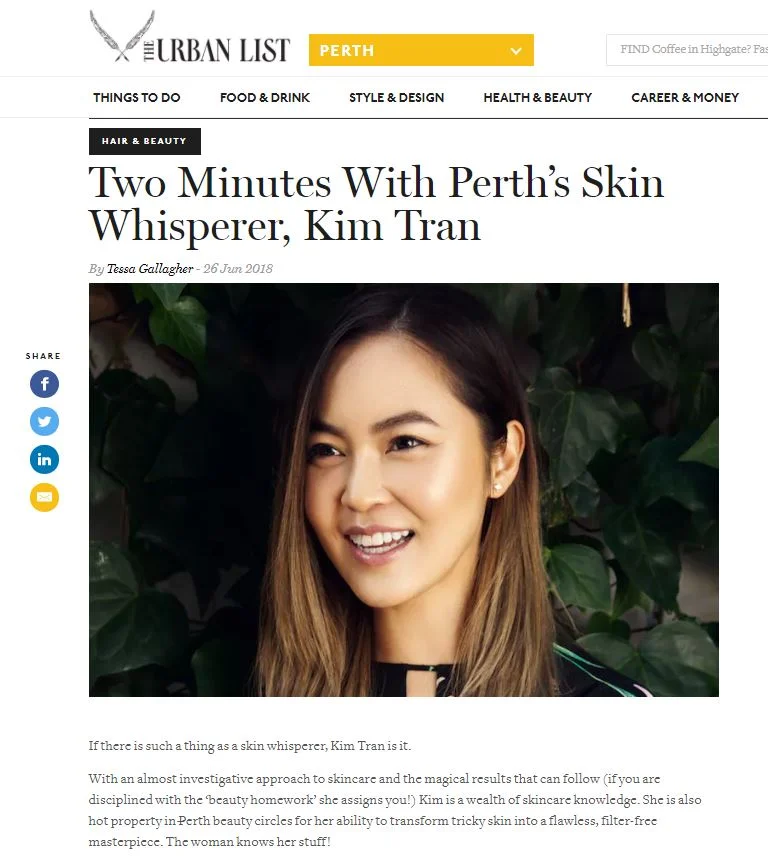Open Health & Beauty menu
The width and height of the screenshot is (768, 861).
pos(537,98)
